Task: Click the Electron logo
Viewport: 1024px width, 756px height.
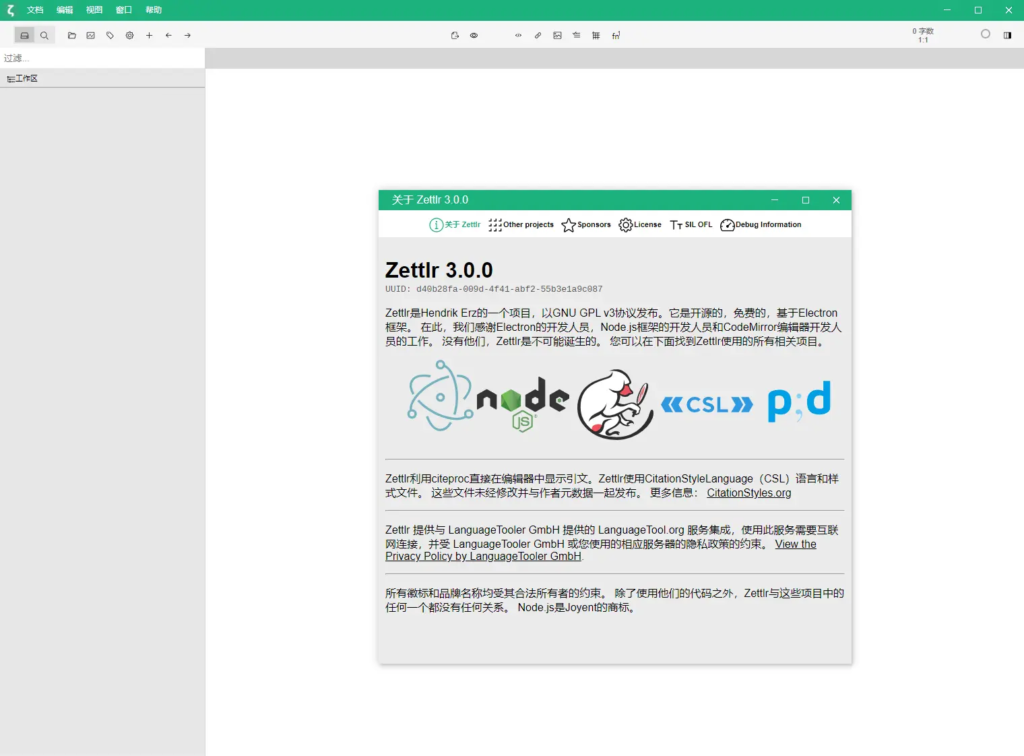Action: pyautogui.click(x=440, y=396)
